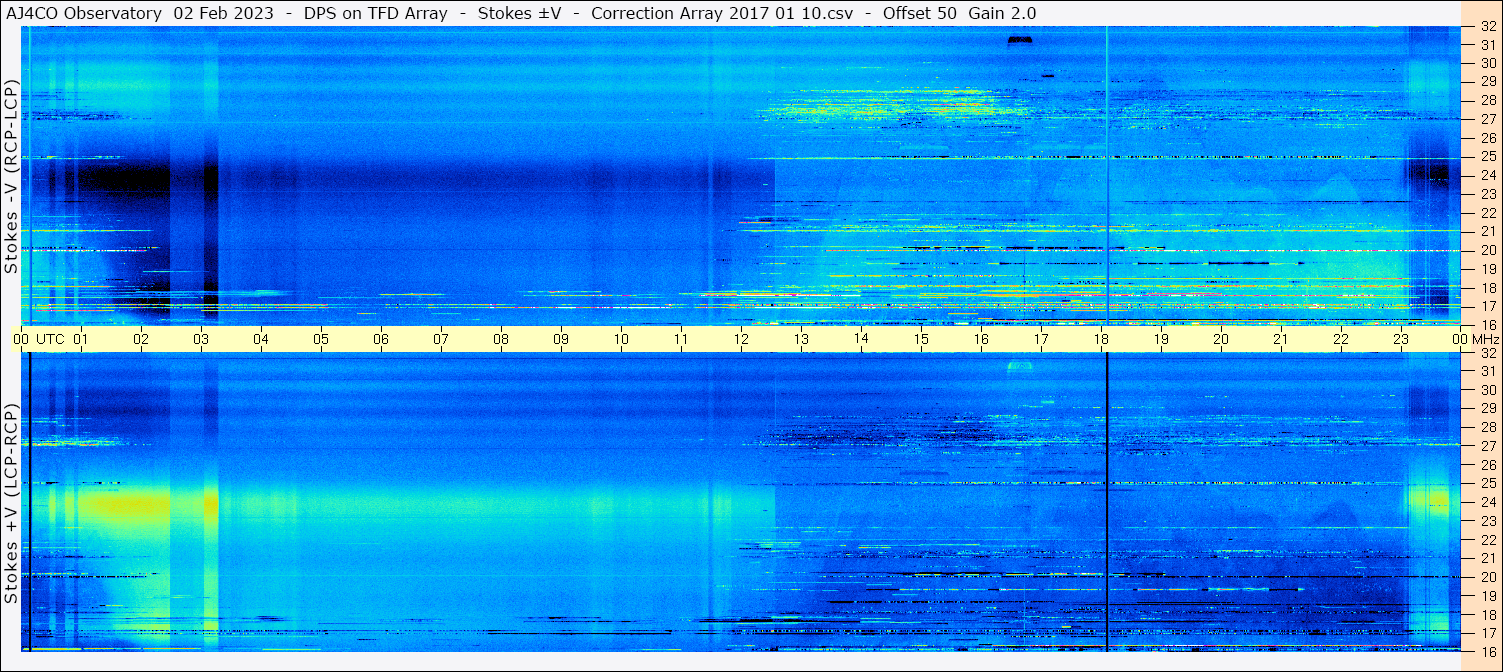Click the 09 UTC hour marker
Screen dimensions: 1503x672
click(561, 339)
